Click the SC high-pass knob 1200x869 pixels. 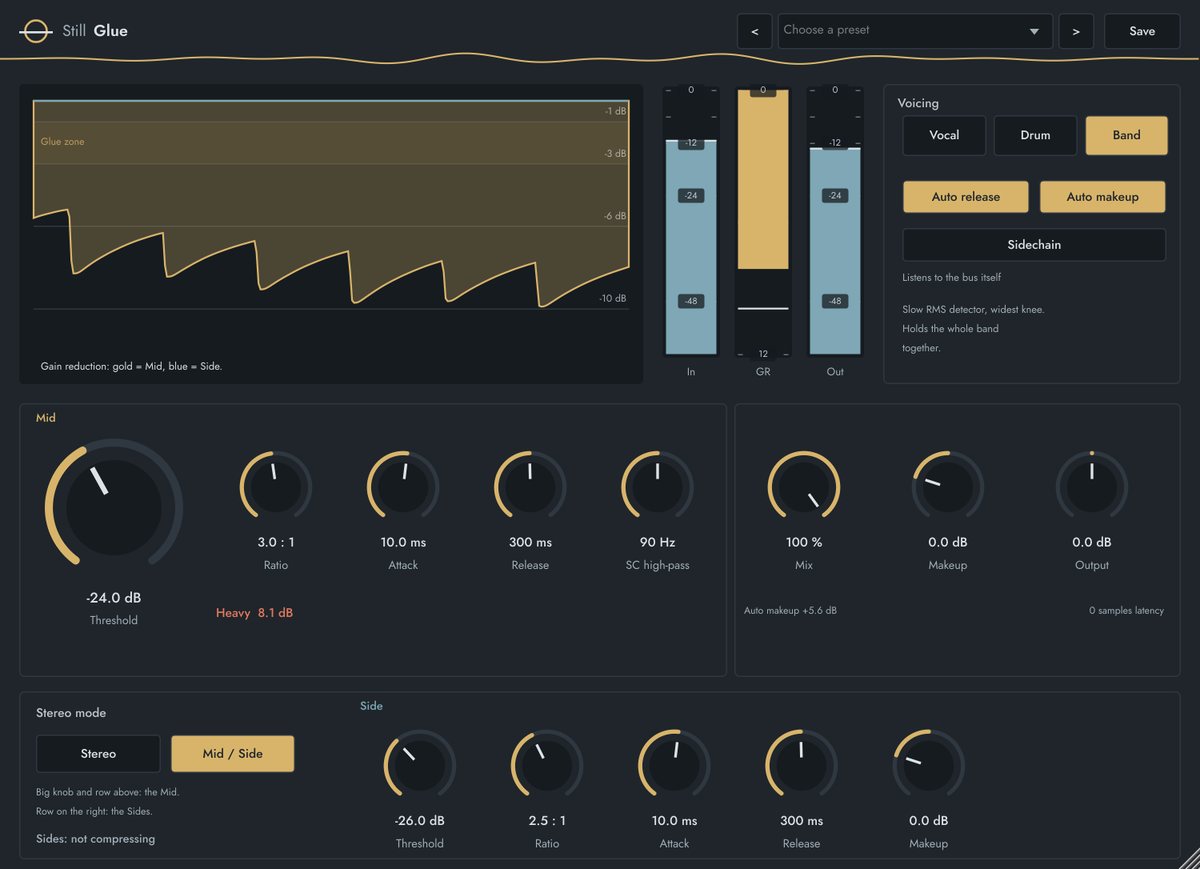coord(657,487)
